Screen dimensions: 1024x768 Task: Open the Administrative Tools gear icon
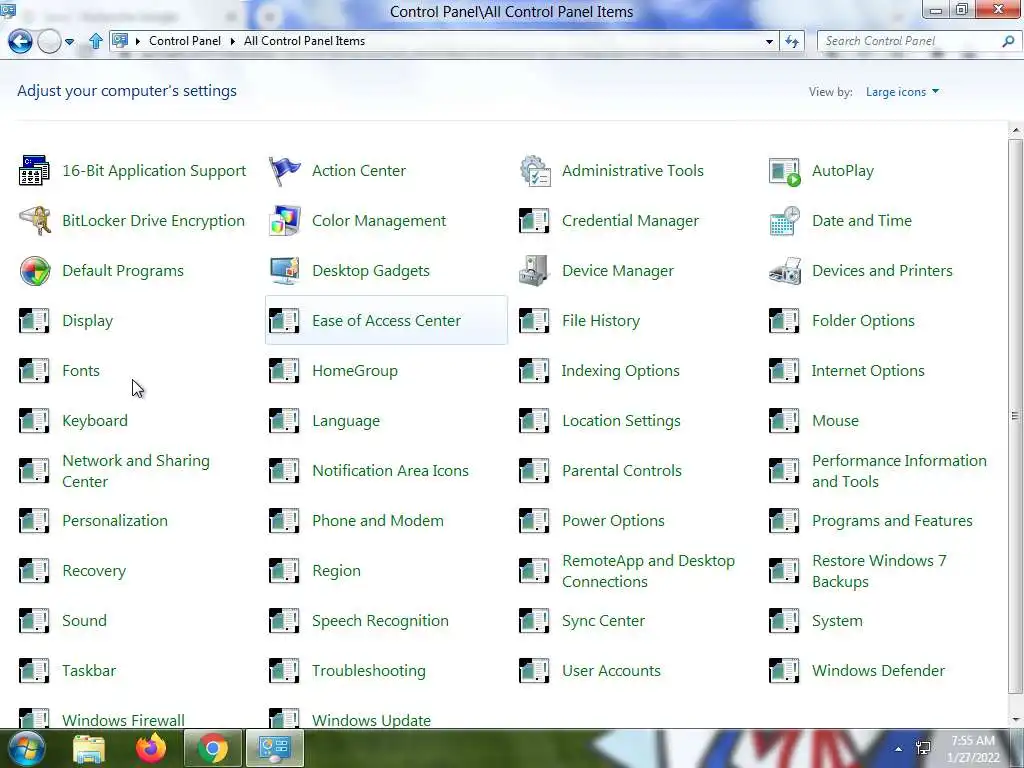point(535,170)
